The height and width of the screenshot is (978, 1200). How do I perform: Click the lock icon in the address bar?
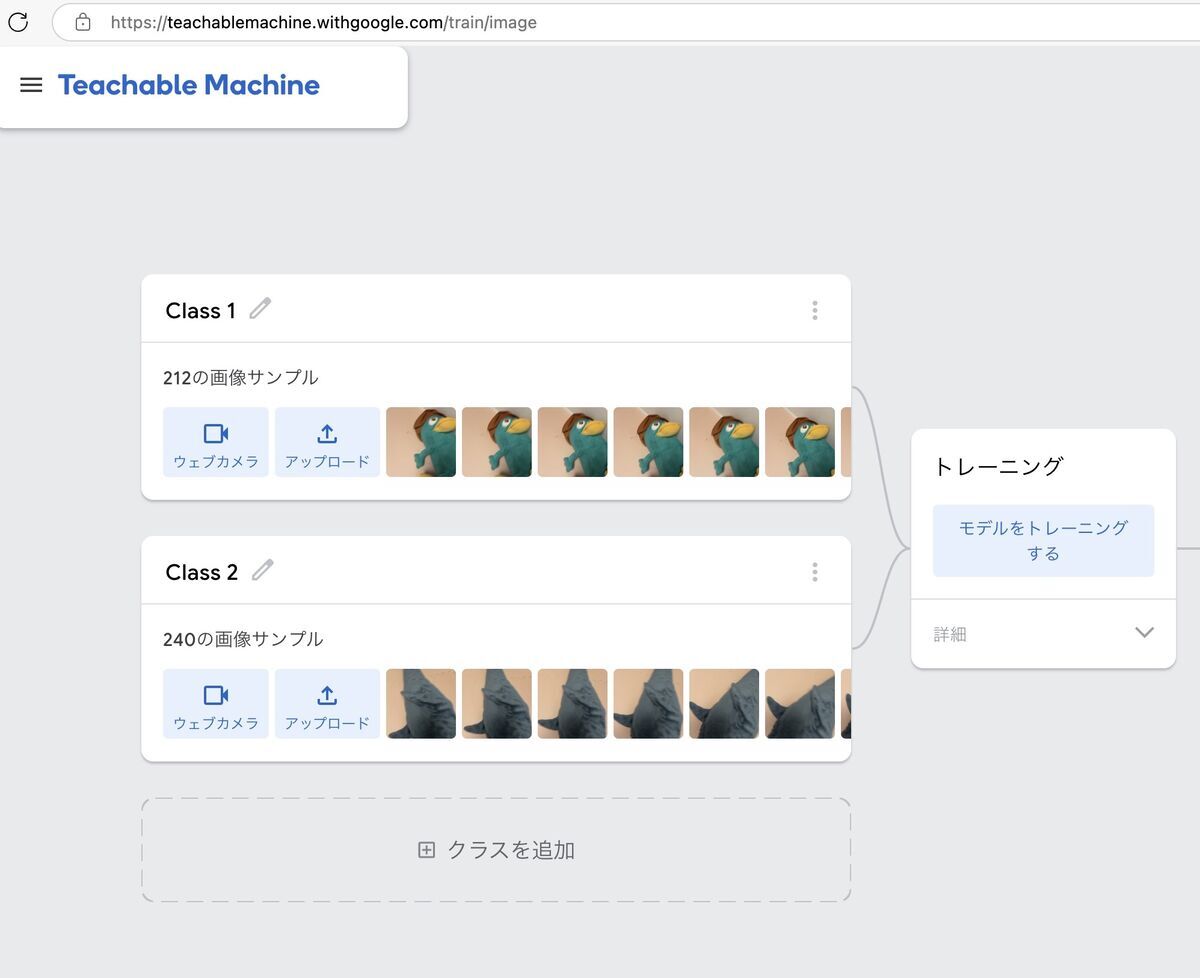point(83,22)
